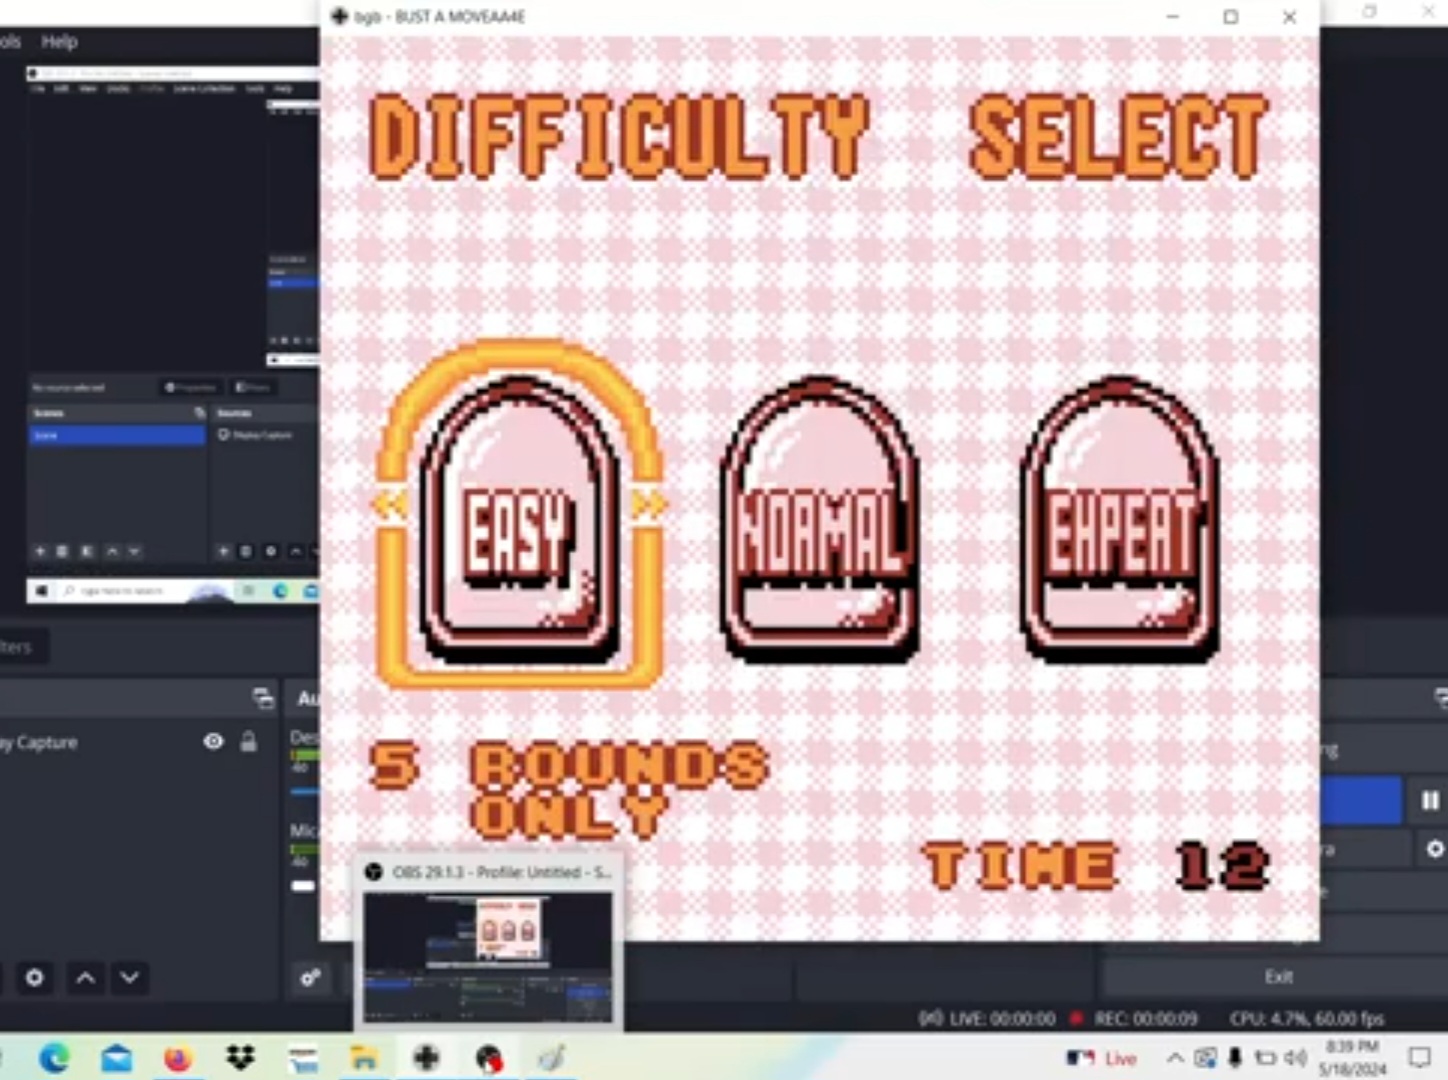1448x1080 pixels.
Task: Move source down with the down arrow
Action: point(130,977)
